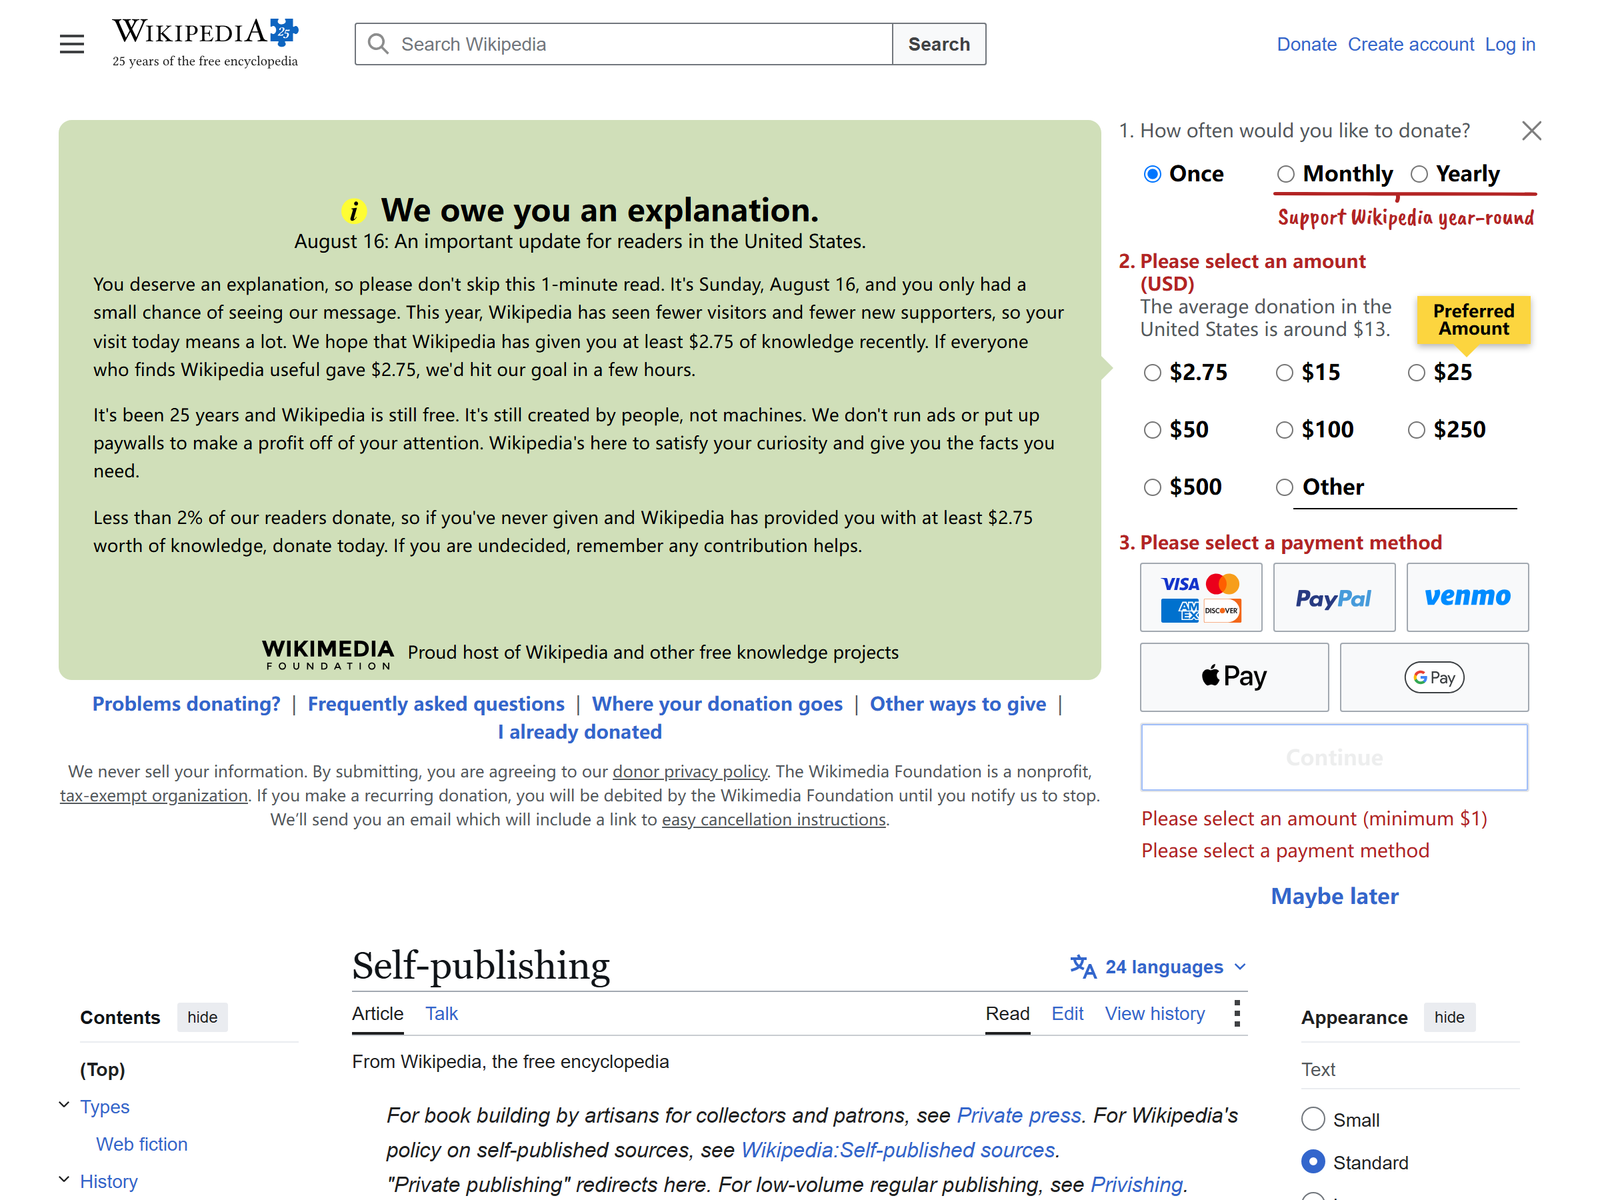The image size is (1600, 1200).
Task: Select the $500 donation amount
Action: [x=1152, y=487]
